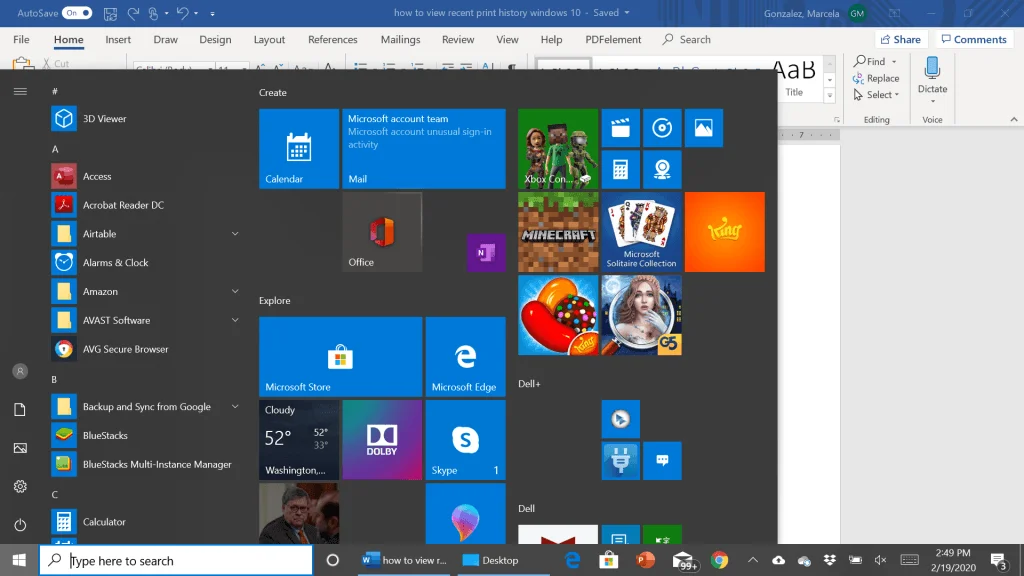Switch to the Mailings tab
The height and width of the screenshot is (576, 1024).
pos(400,39)
